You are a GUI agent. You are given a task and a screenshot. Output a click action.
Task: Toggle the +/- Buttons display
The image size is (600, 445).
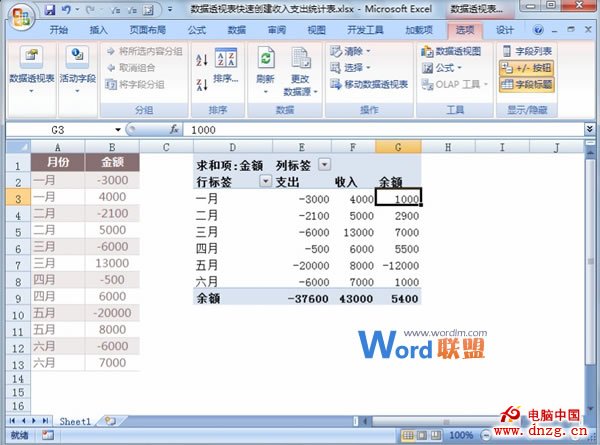coord(527,68)
